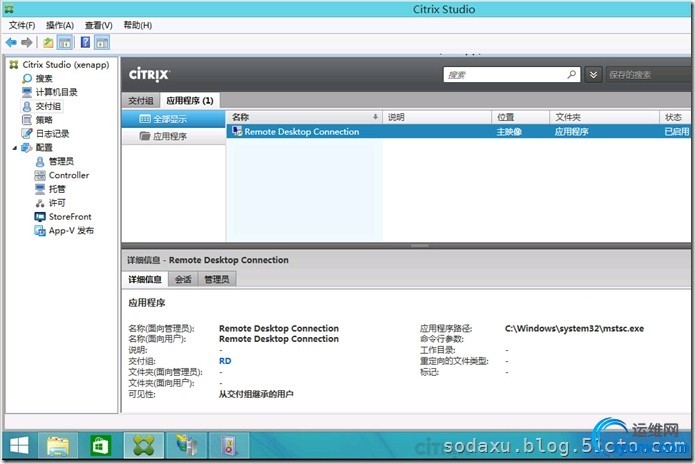Open the 托管 tree node
This screenshot has width=695, height=464.
pyautogui.click(x=57, y=189)
